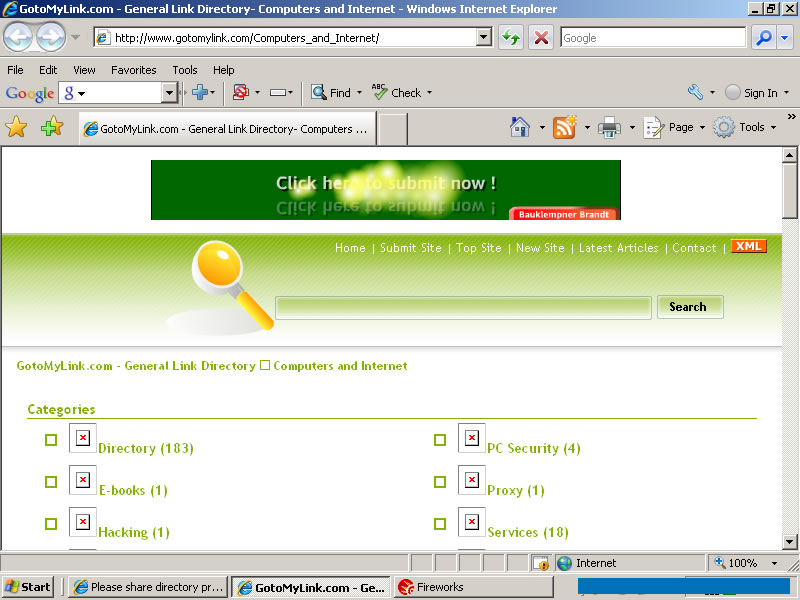Select the GotoMyLink.com browser tab
The height and width of the screenshot is (600, 800).
(x=228, y=129)
